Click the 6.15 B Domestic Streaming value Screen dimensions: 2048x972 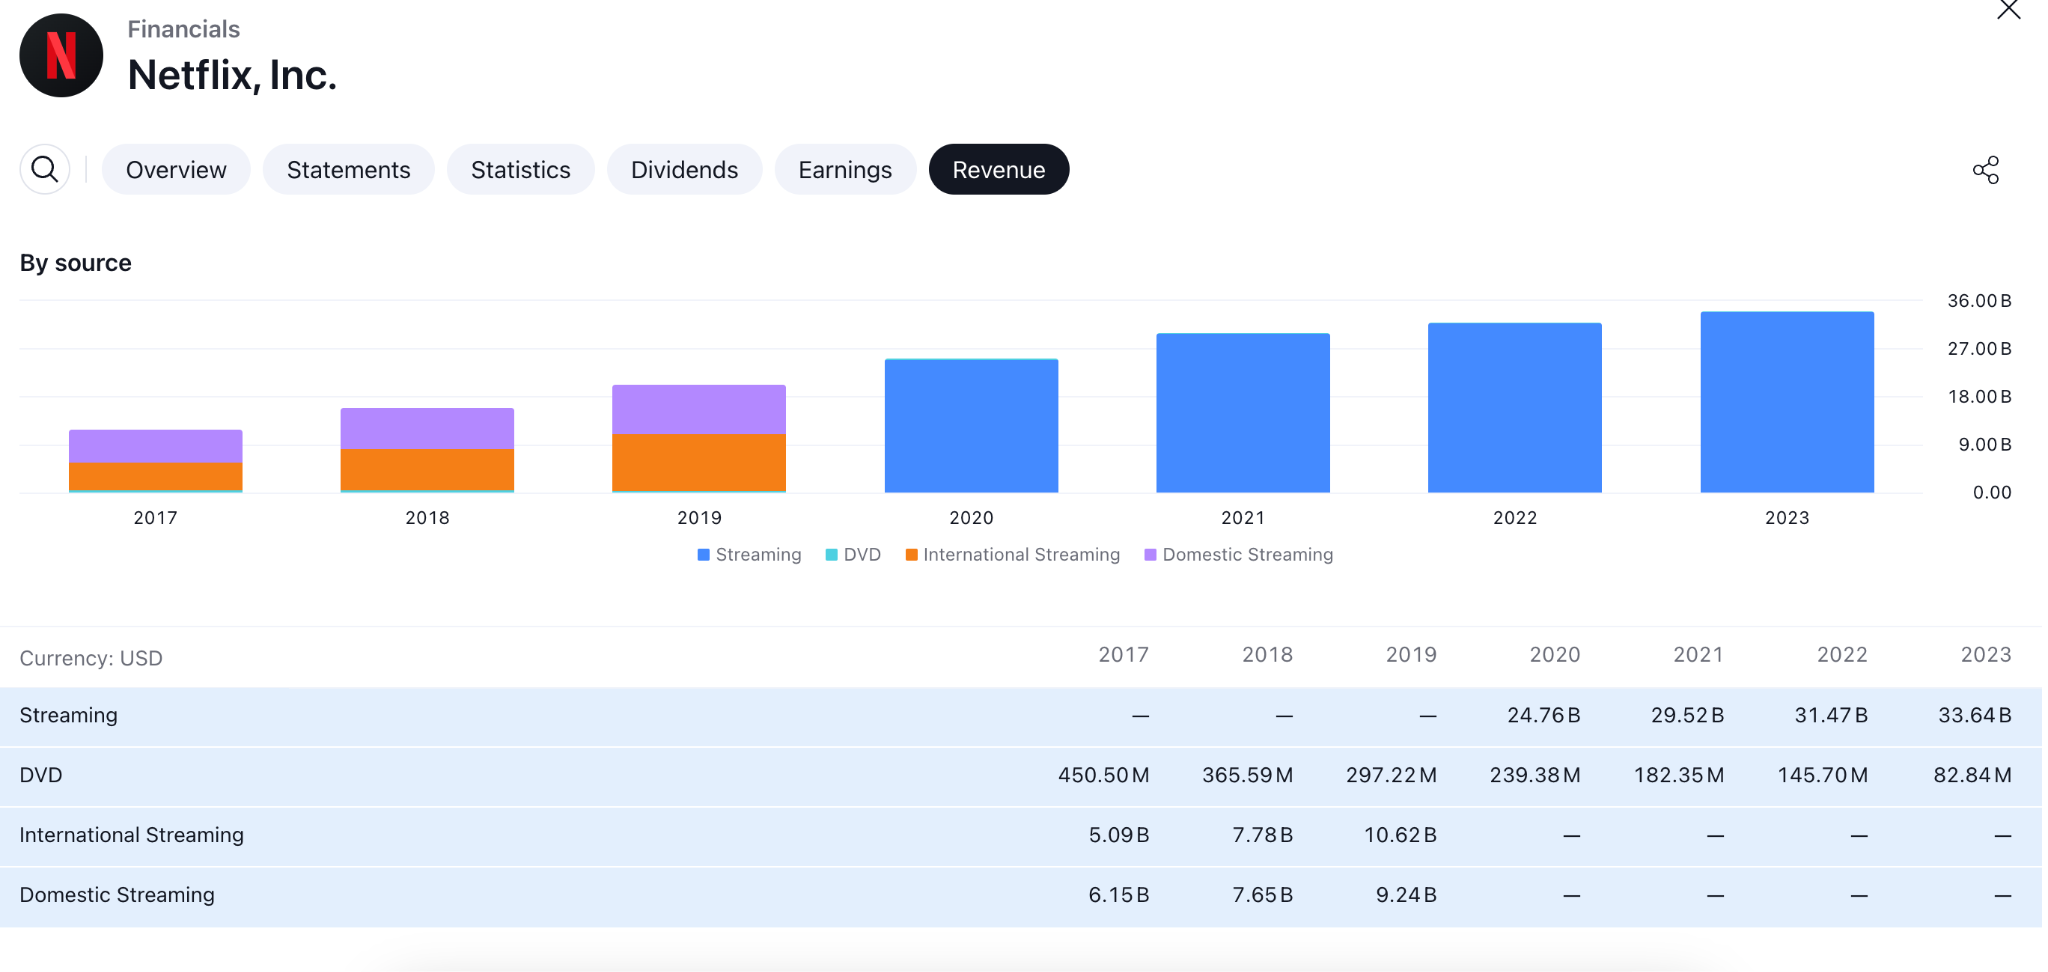[1119, 895]
